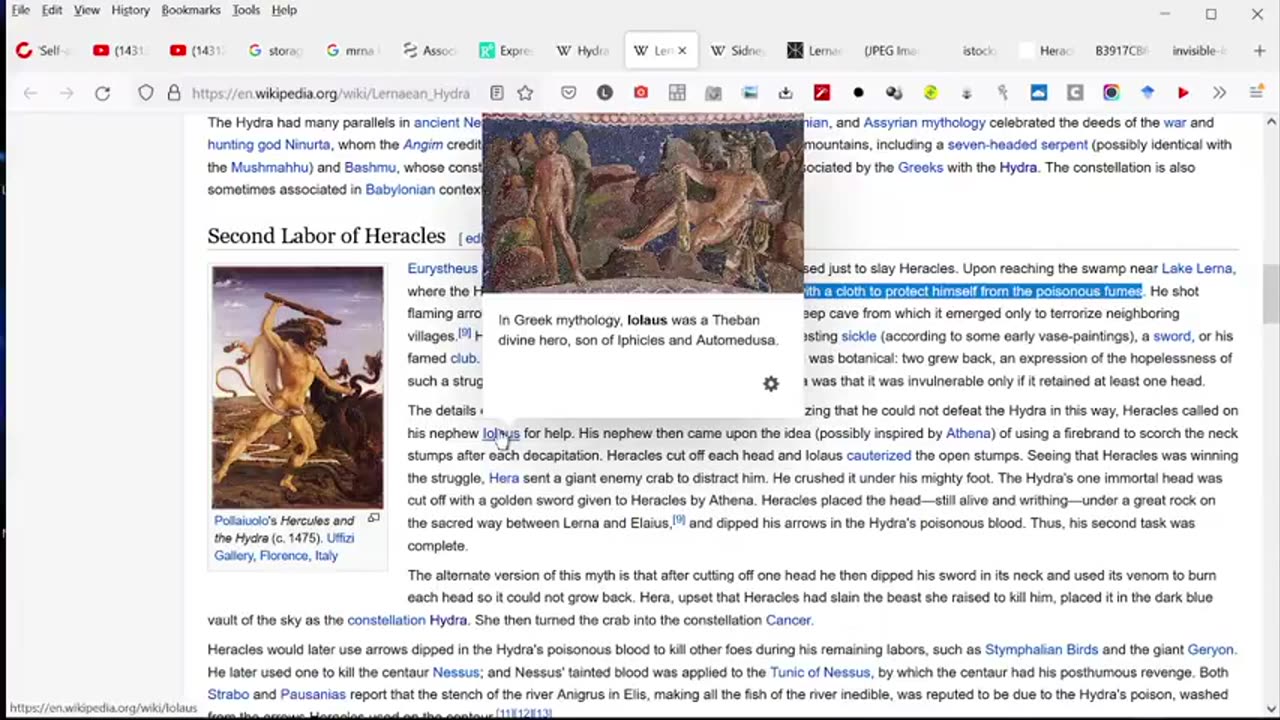Toggle Reader View icon in address bar
This screenshot has height=720, width=1280.
pos(497,93)
